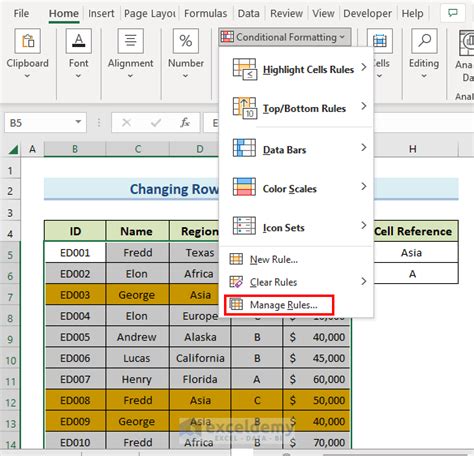Click the Insert Function fx icon
This screenshot has height=456, width=474.
coord(185,123)
